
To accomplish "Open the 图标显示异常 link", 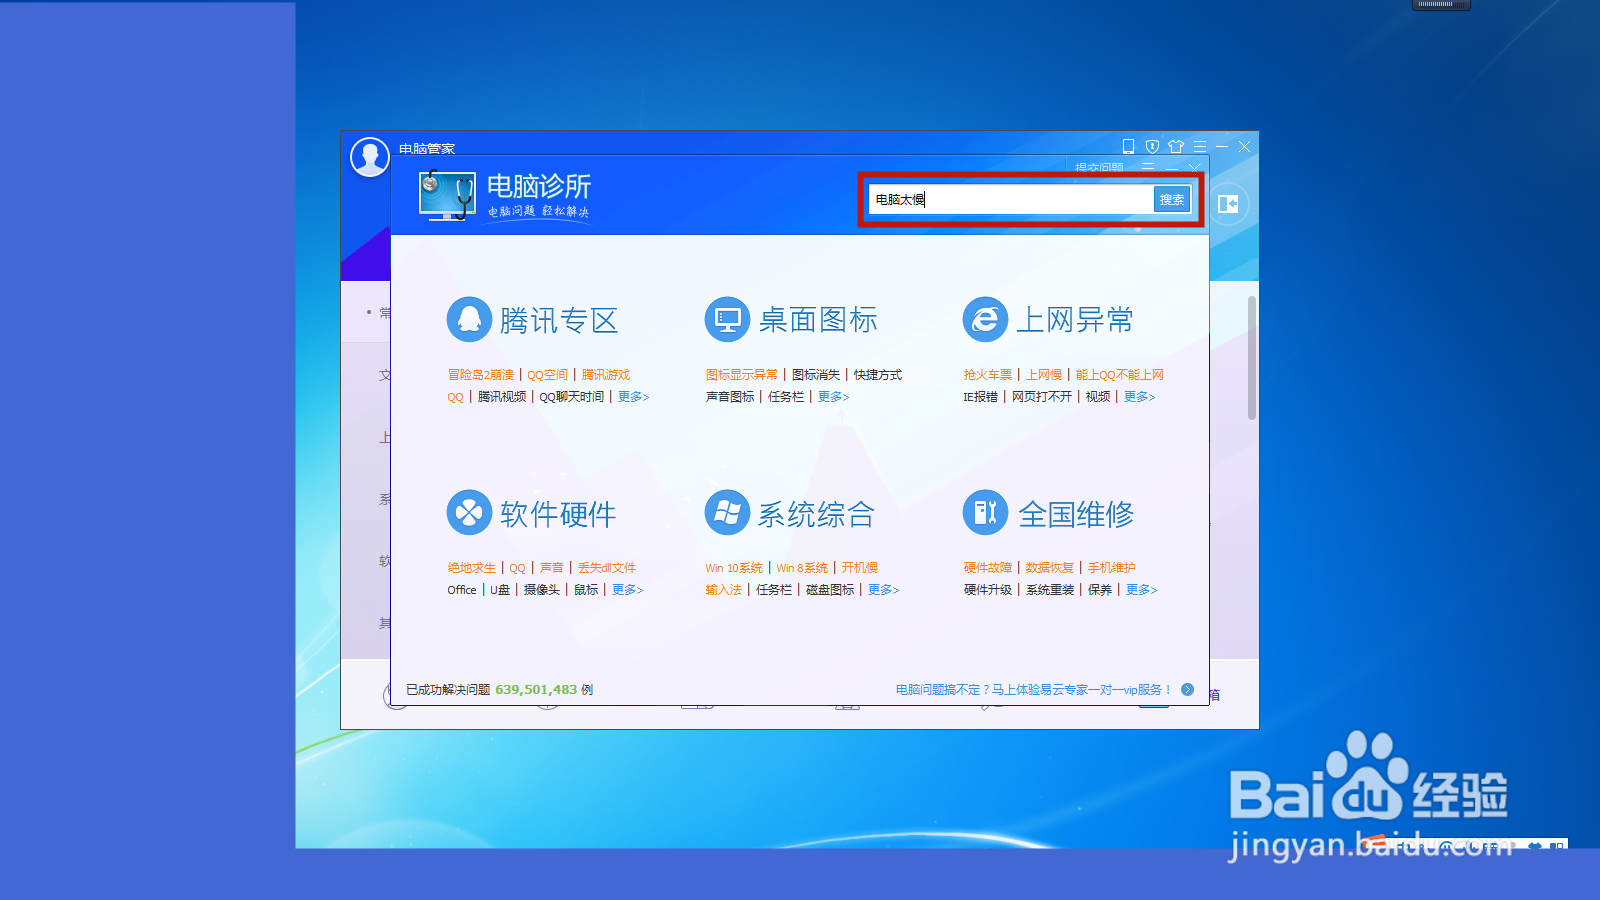I will pos(742,375).
